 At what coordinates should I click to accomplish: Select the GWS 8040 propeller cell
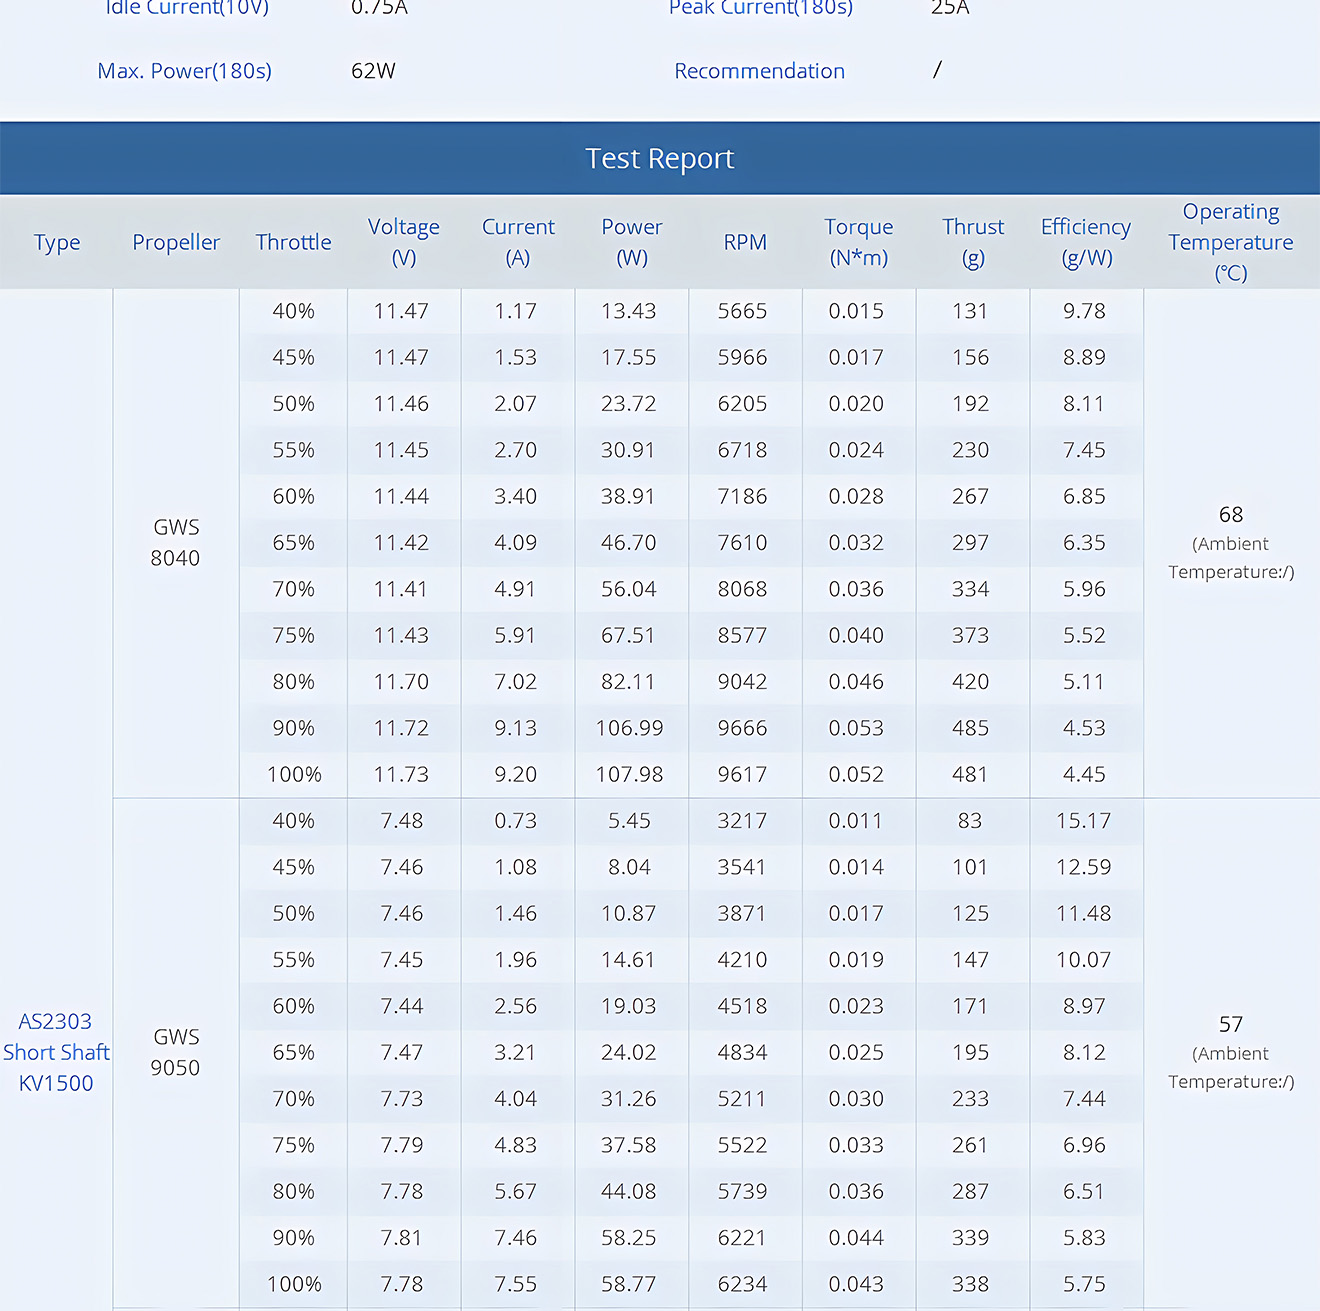click(176, 543)
